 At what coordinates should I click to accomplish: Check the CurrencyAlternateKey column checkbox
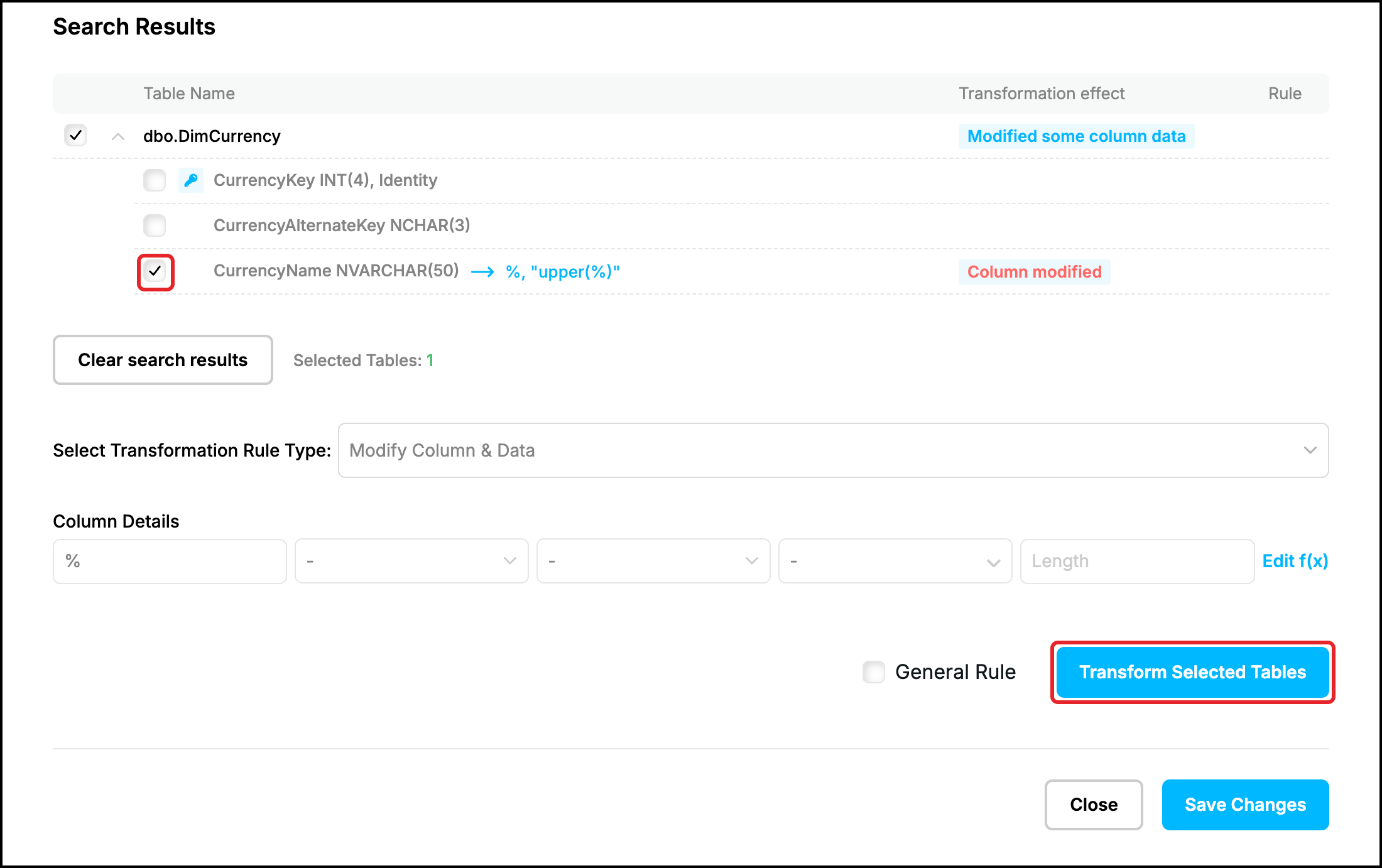[x=154, y=225]
